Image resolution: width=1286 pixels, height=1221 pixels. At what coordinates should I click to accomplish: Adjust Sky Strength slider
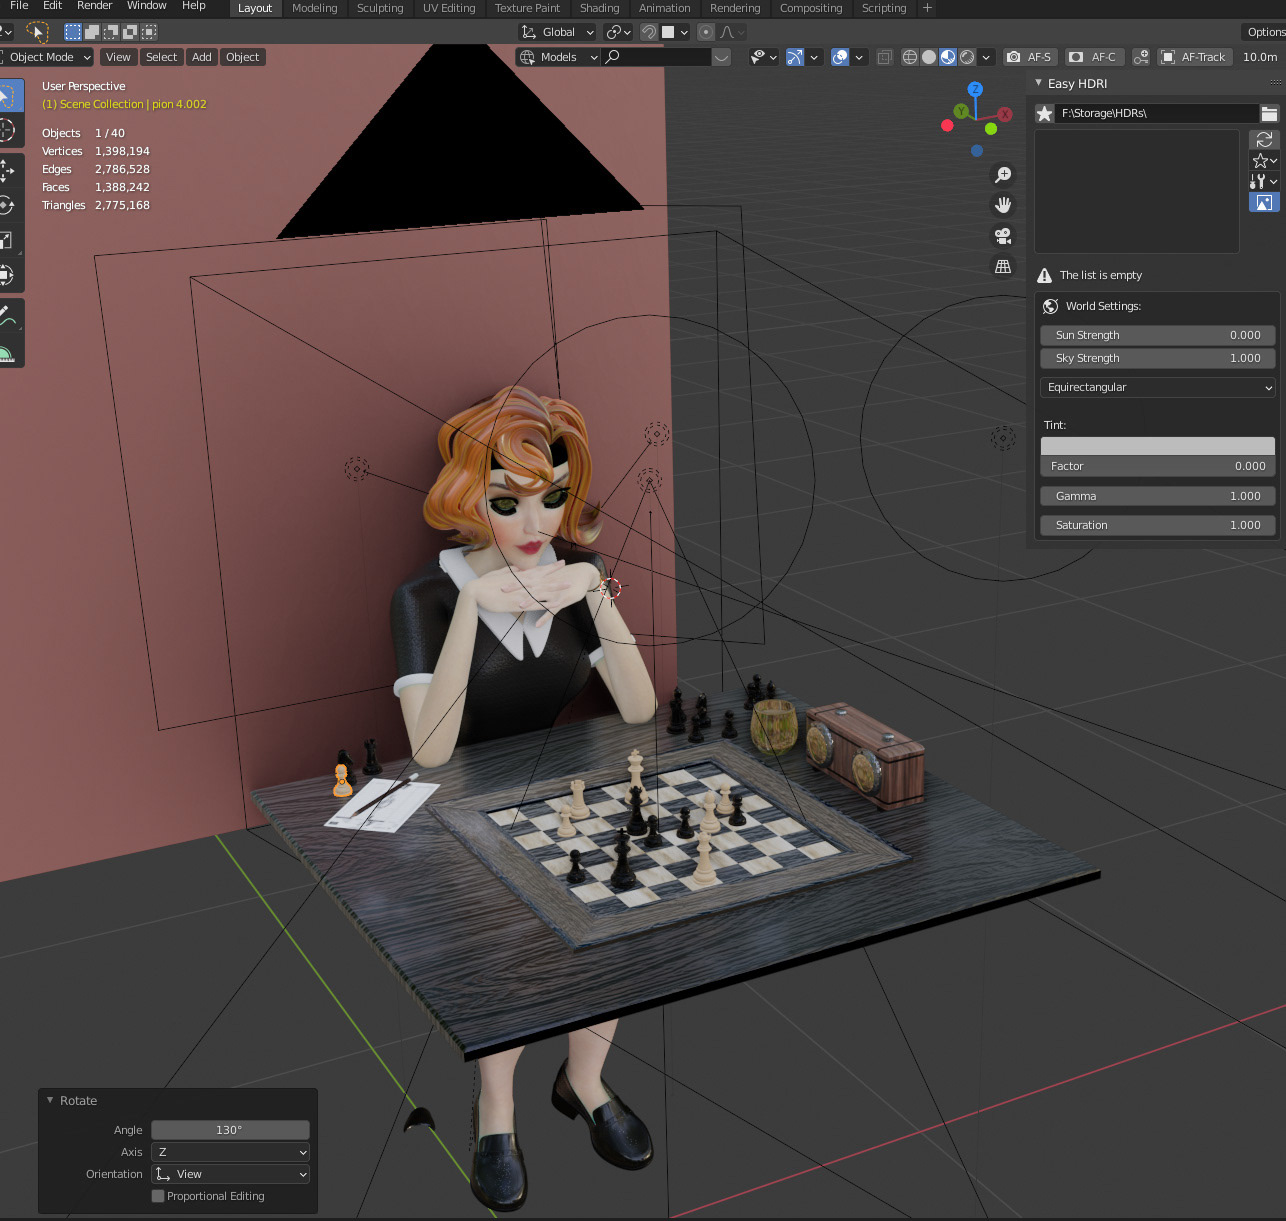[x=1158, y=358]
